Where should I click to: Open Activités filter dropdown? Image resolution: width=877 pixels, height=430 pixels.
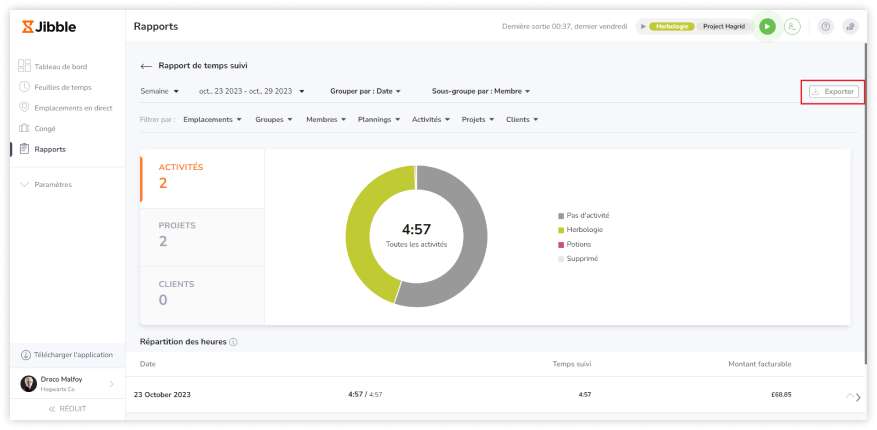(x=431, y=120)
